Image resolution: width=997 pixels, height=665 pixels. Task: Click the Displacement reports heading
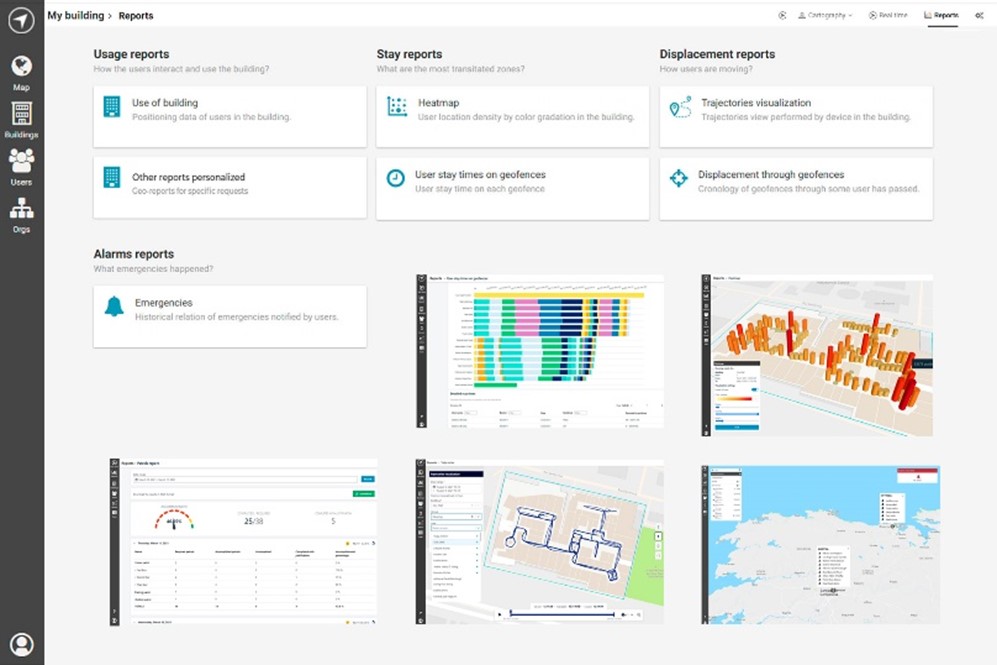click(x=717, y=54)
